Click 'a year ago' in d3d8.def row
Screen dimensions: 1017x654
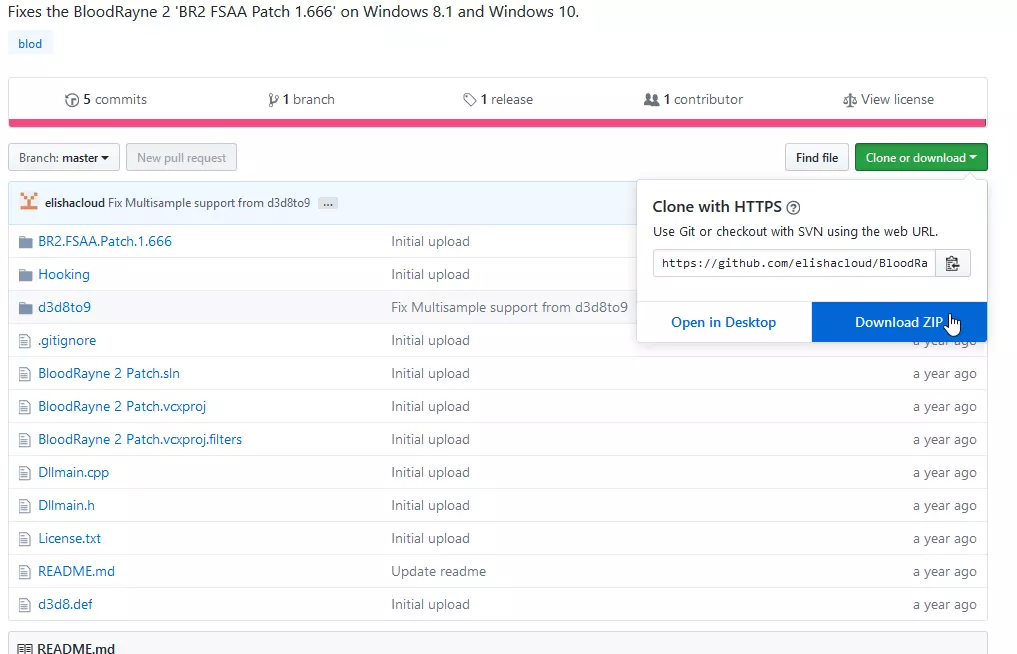click(944, 605)
